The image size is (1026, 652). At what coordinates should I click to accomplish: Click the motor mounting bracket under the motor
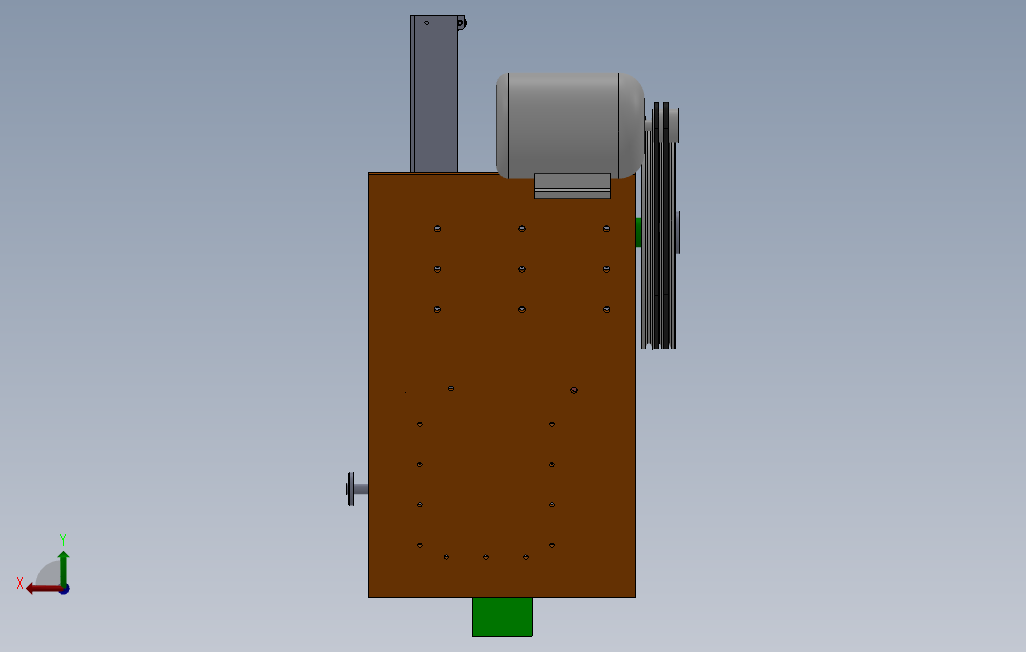(x=573, y=186)
